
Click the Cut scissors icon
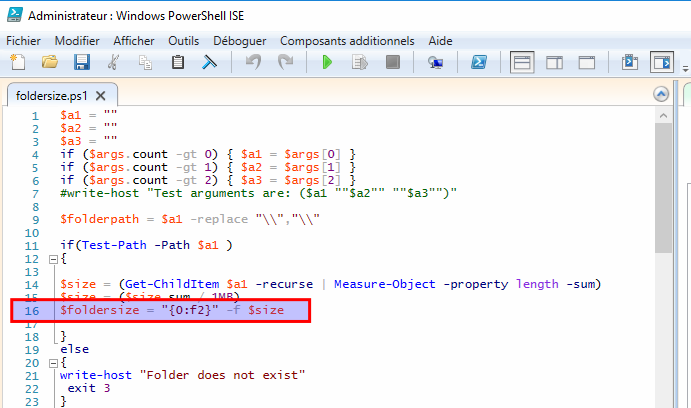click(x=113, y=63)
